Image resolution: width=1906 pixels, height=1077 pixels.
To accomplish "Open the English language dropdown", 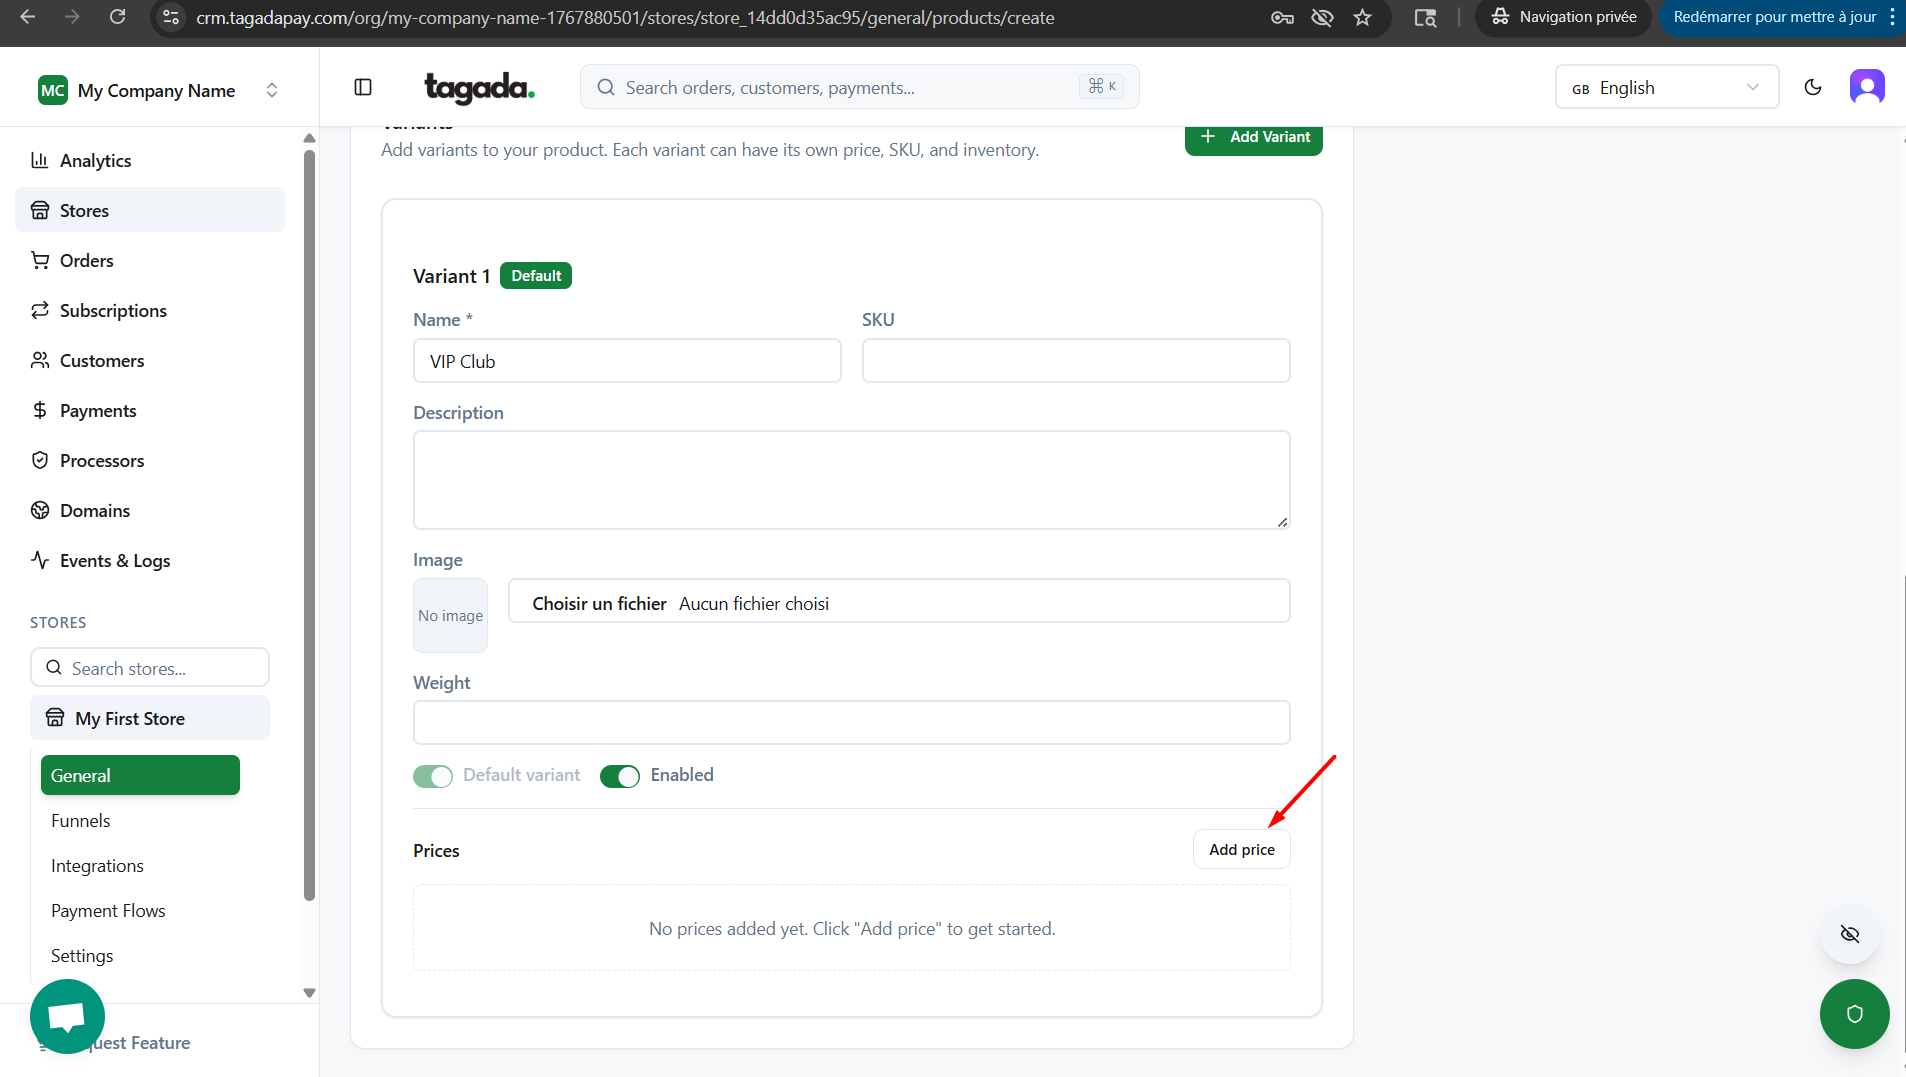I will coord(1666,88).
